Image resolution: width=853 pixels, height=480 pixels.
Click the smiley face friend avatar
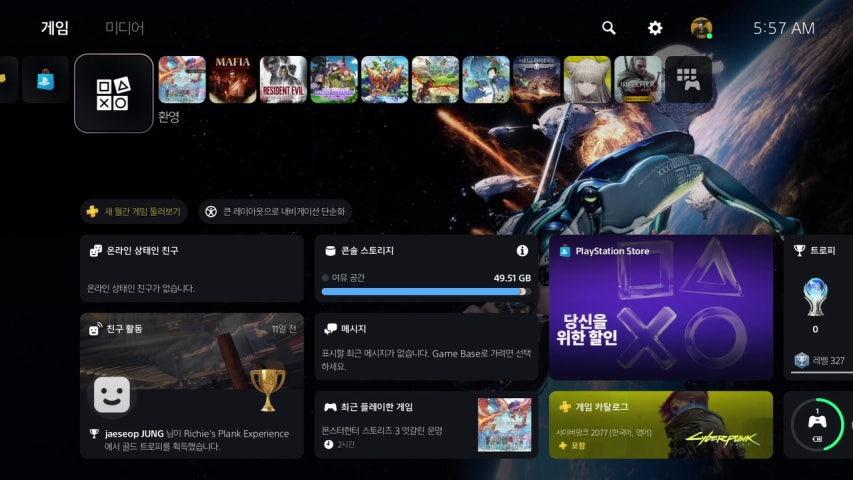112,395
